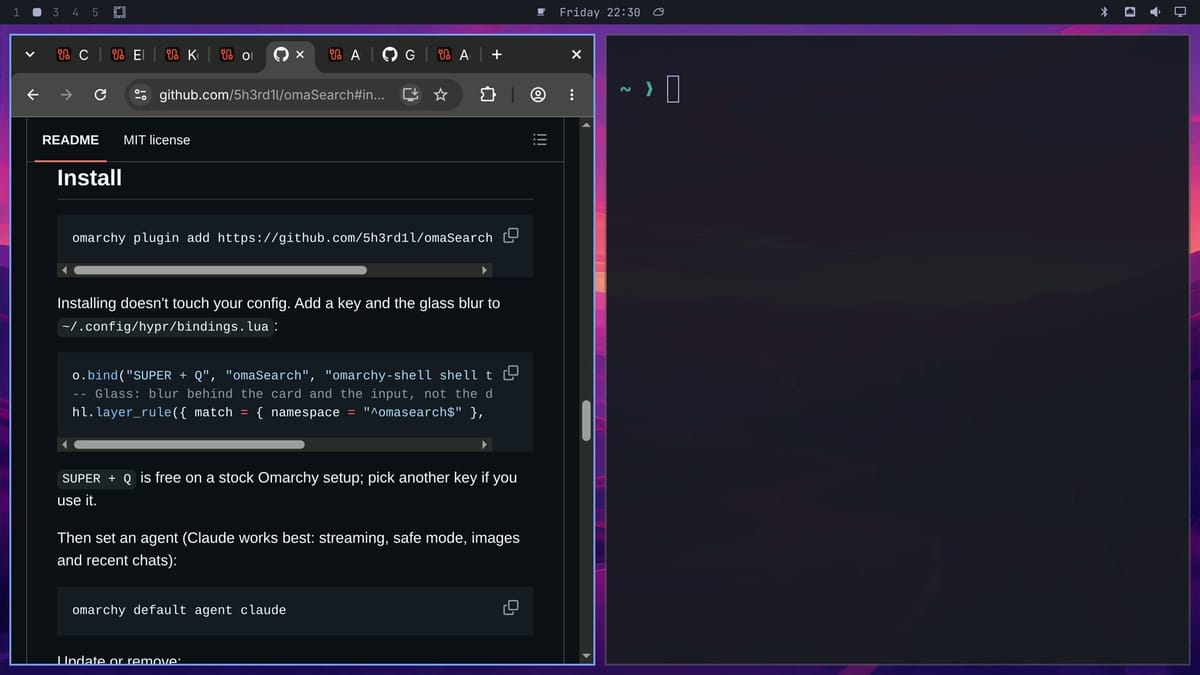
Task: Copy the omarchy default agent claude command
Action: (x=511, y=608)
